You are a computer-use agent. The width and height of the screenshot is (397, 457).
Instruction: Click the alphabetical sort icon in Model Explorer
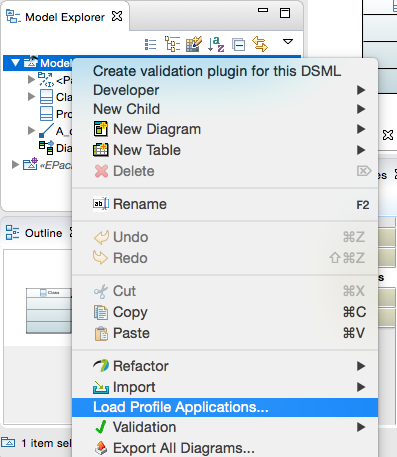pyautogui.click(x=216, y=44)
